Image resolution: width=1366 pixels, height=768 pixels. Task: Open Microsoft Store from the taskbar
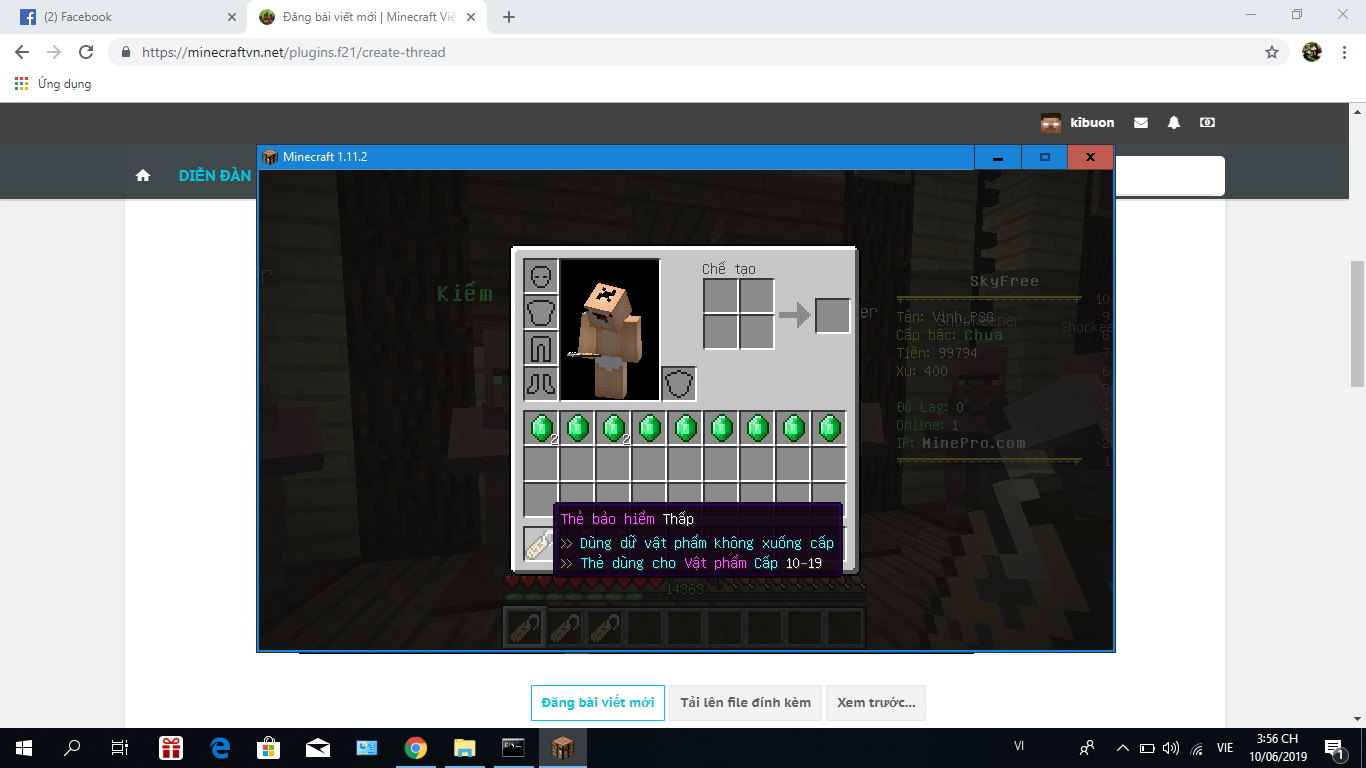269,748
